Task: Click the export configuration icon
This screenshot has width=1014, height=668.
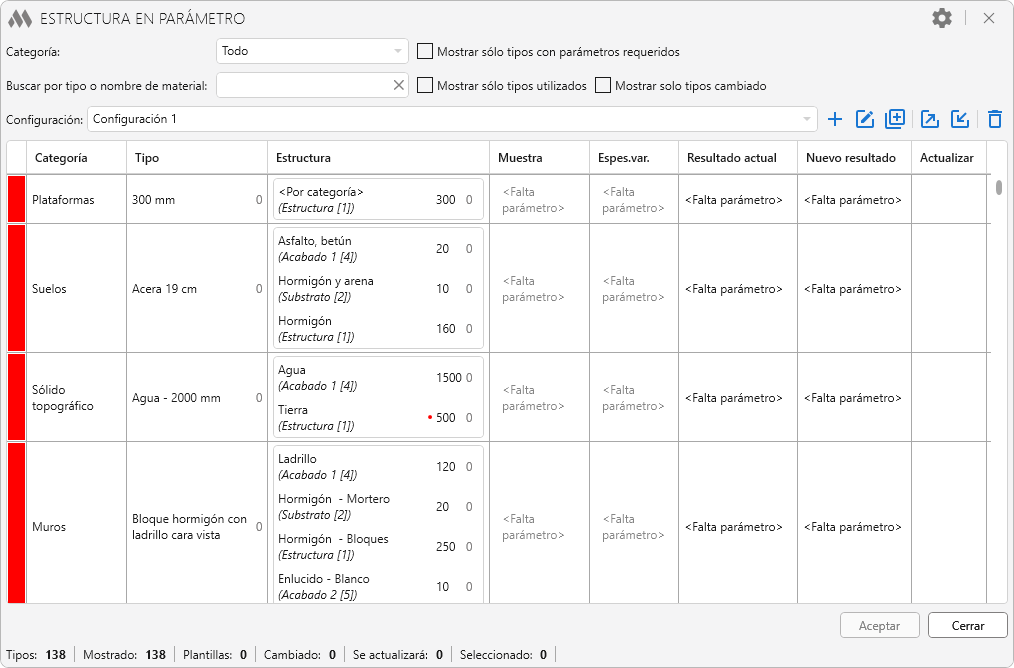Action: pos(929,119)
